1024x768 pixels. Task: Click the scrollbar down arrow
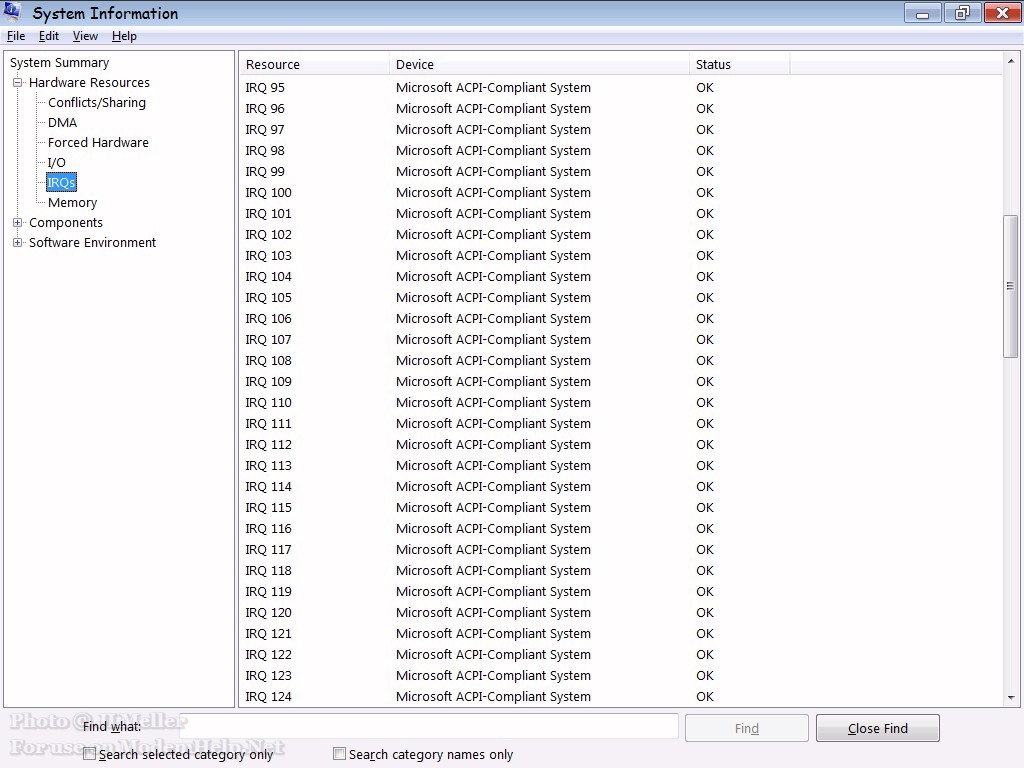click(1011, 697)
